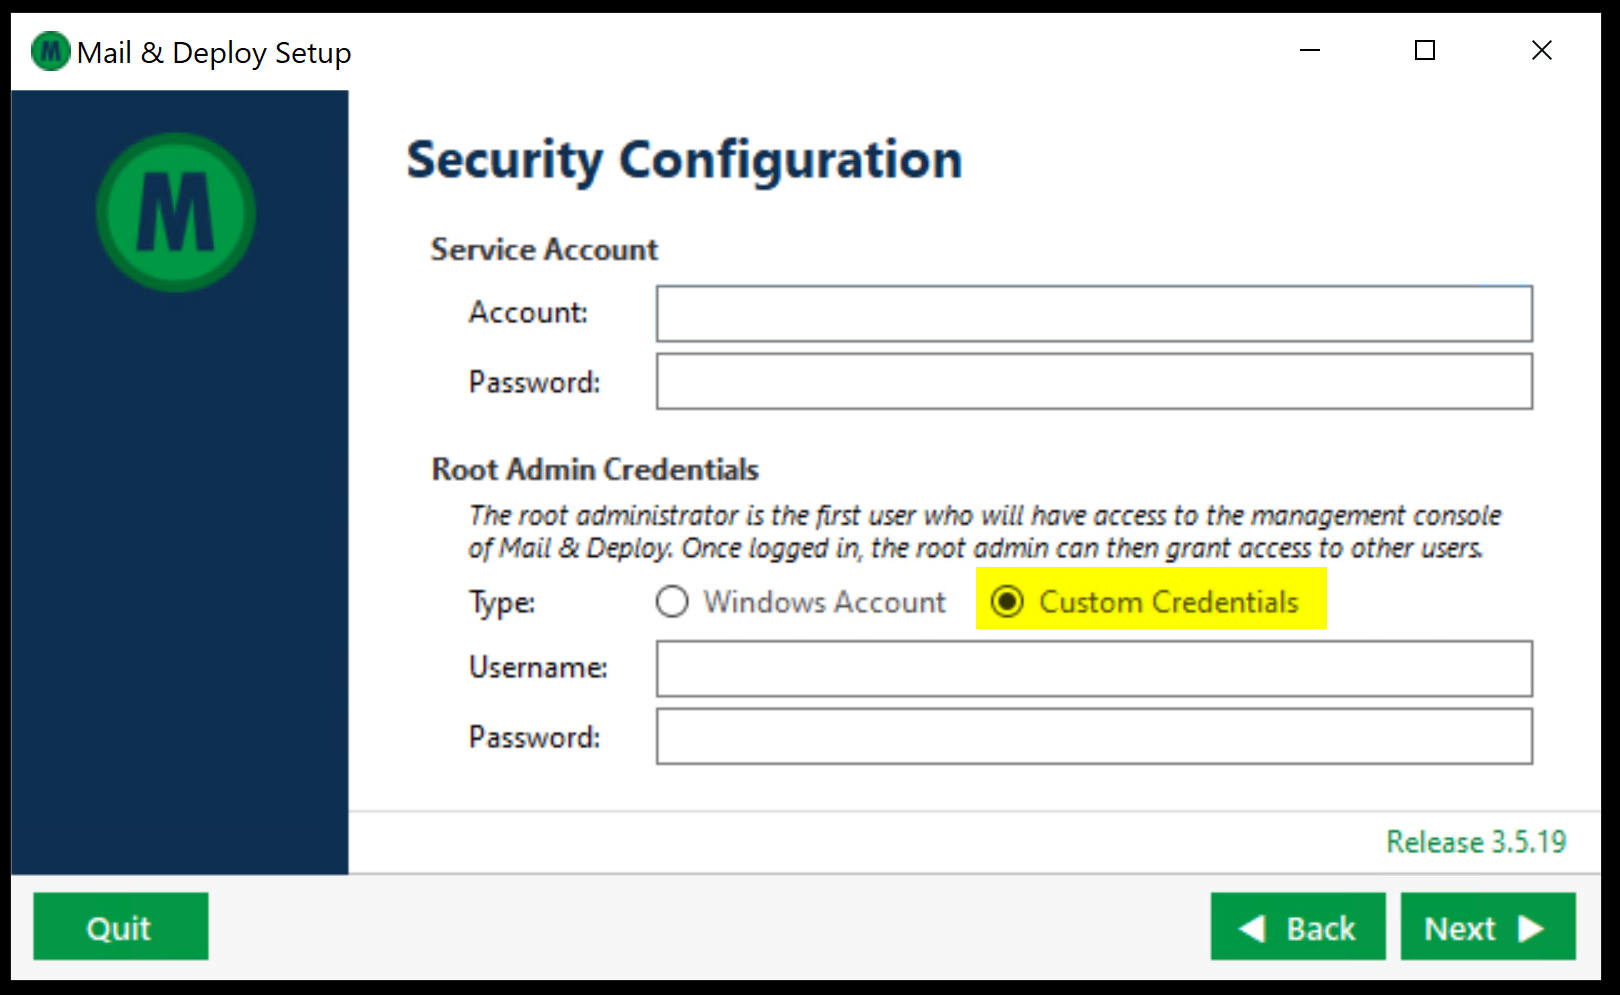
Task: Close the Mail & Deploy Setup window
Action: 1542,50
